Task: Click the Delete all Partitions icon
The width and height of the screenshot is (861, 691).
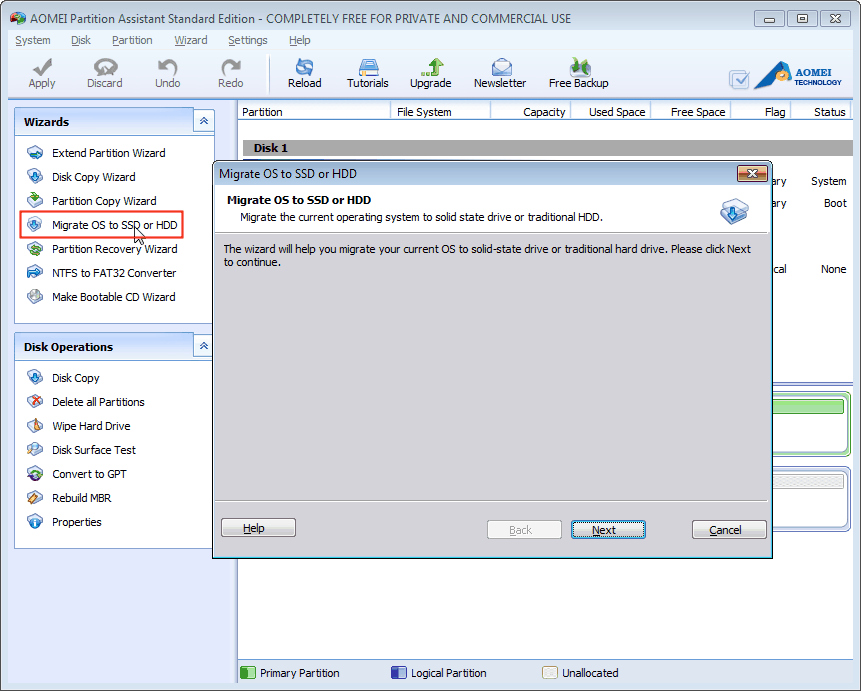Action: tap(35, 402)
